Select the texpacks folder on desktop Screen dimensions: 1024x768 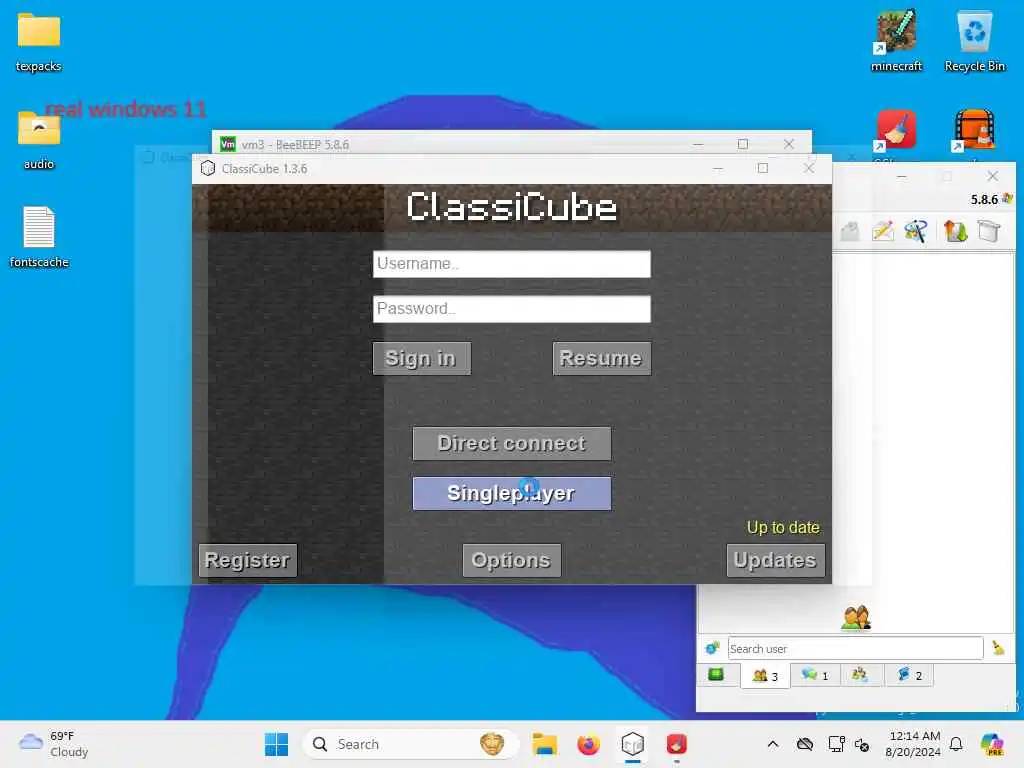click(39, 42)
